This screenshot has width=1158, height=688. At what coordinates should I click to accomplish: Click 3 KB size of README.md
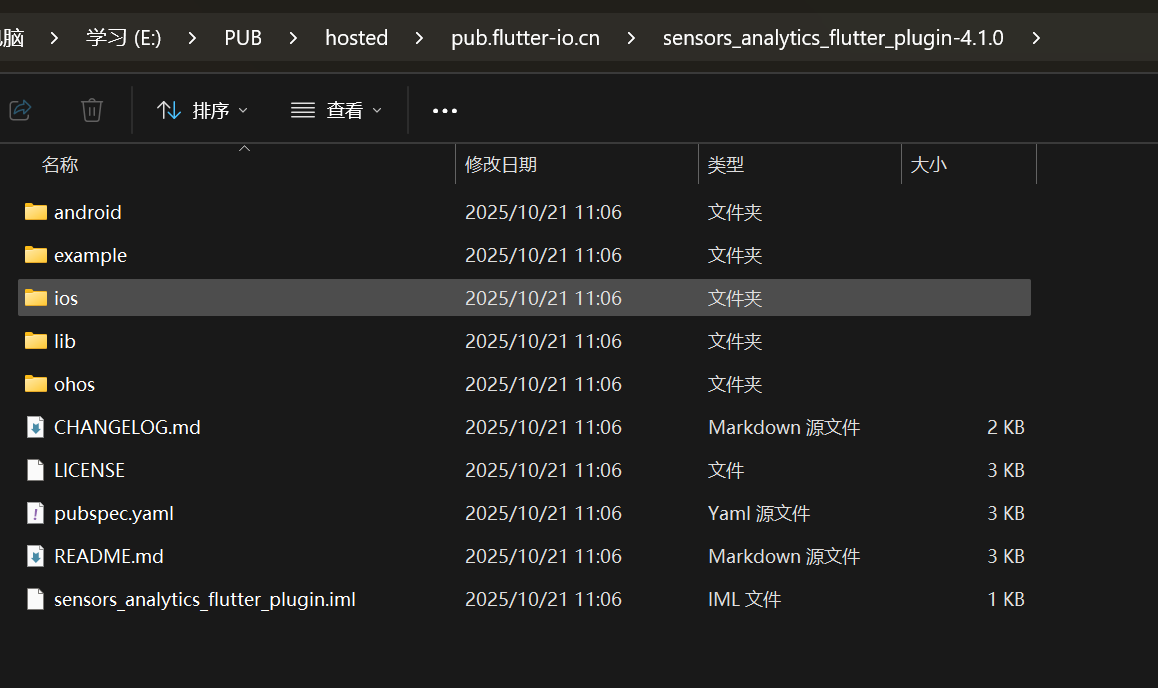tap(1006, 556)
